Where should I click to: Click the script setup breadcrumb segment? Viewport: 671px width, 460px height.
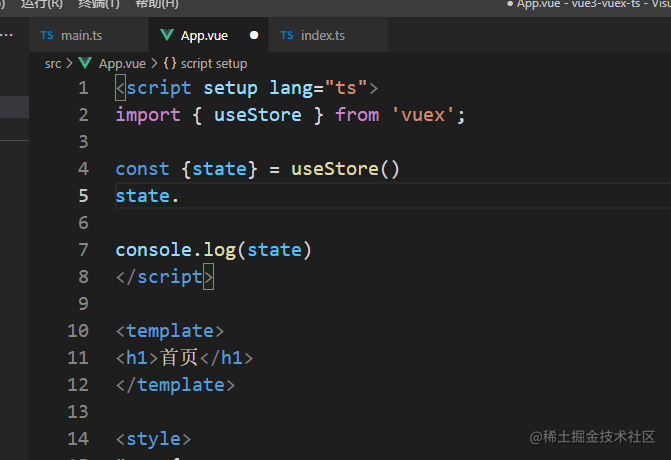[214, 64]
